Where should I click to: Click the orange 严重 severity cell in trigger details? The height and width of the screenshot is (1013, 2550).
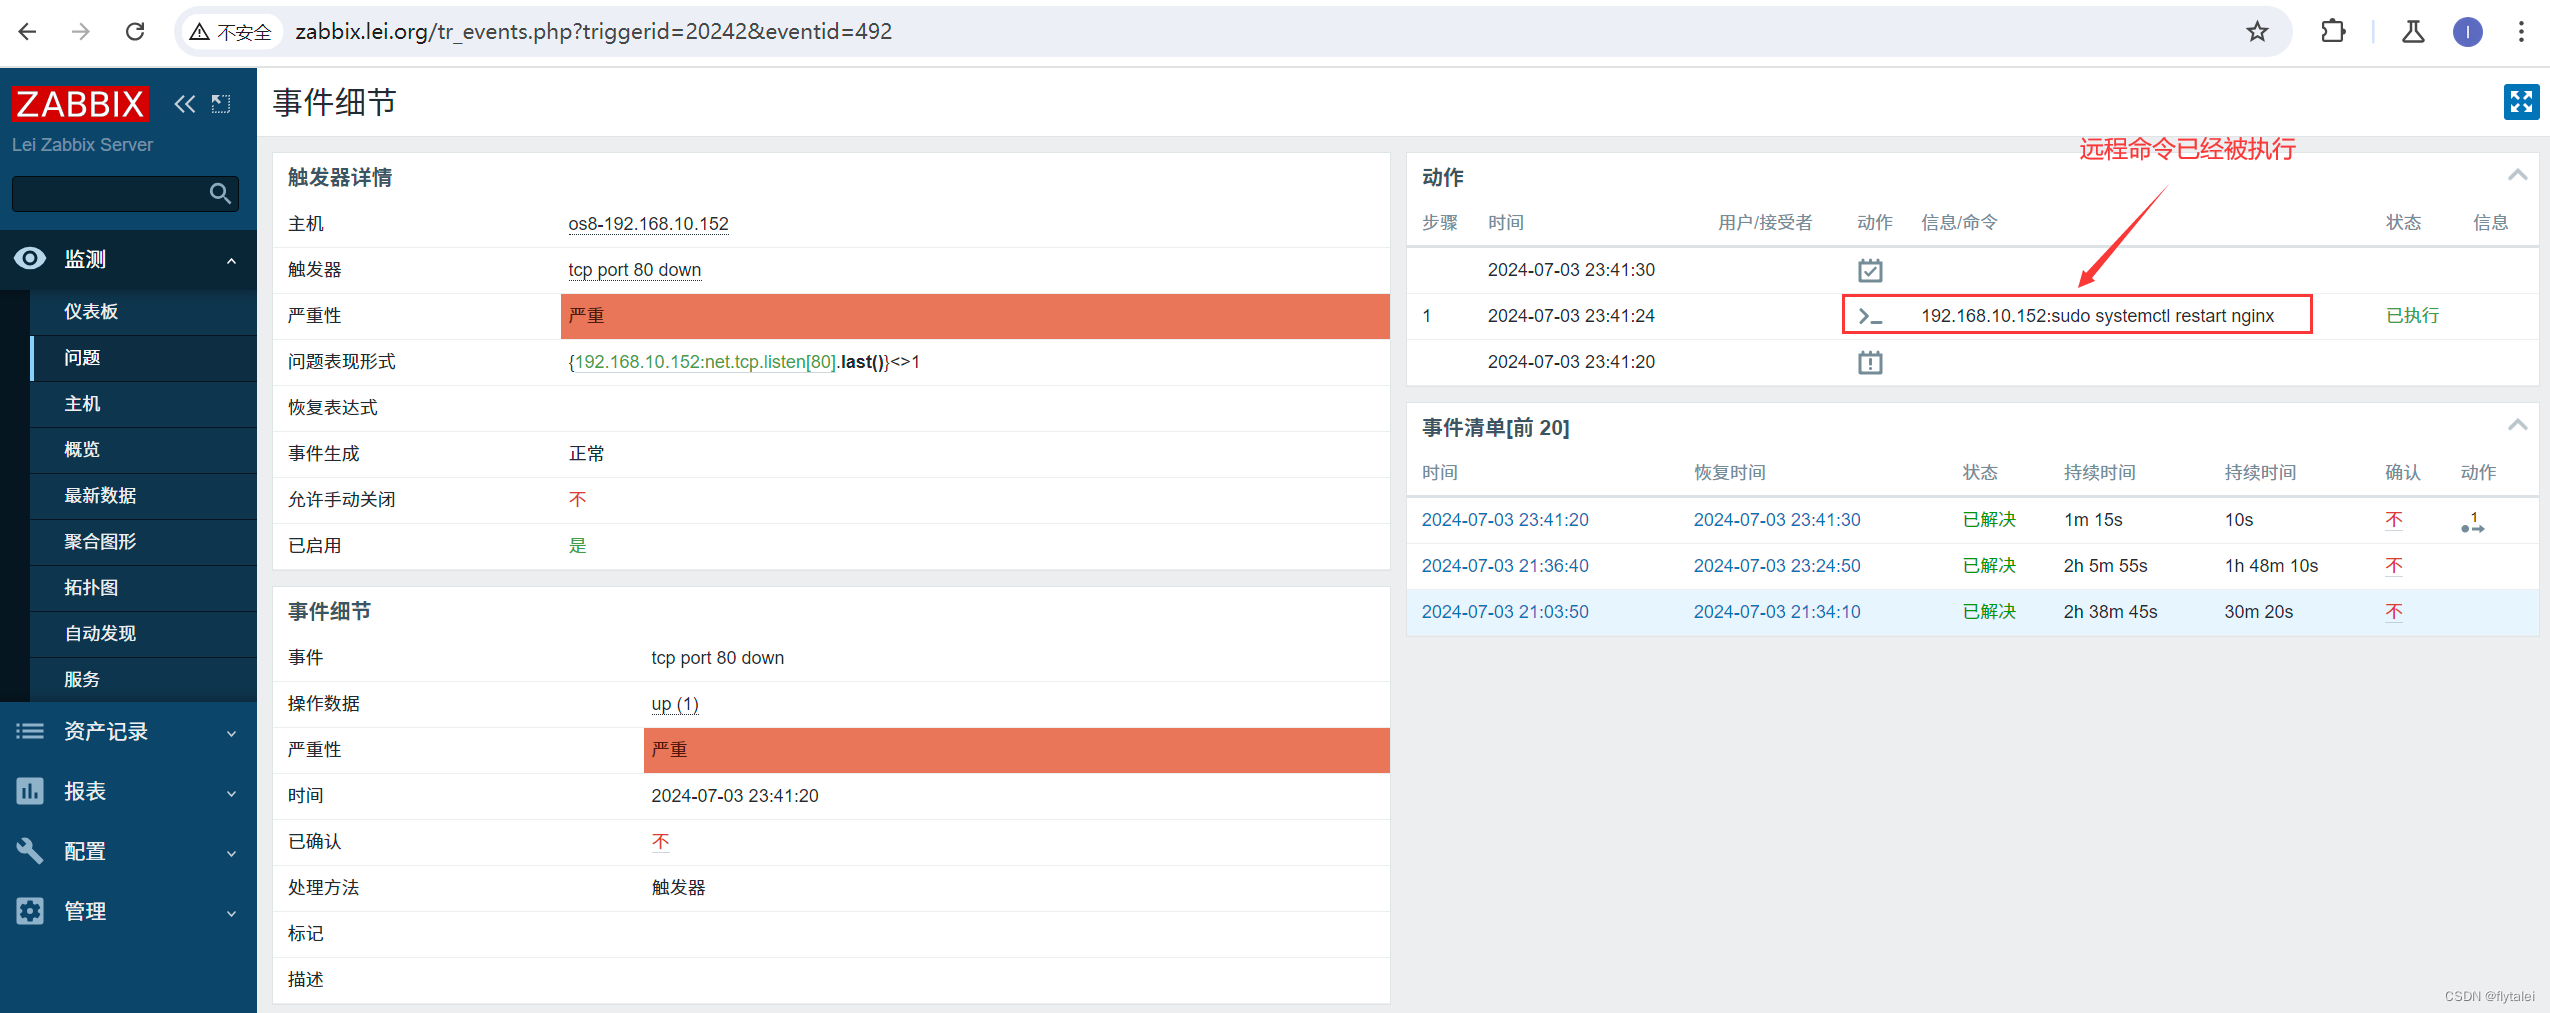click(975, 316)
